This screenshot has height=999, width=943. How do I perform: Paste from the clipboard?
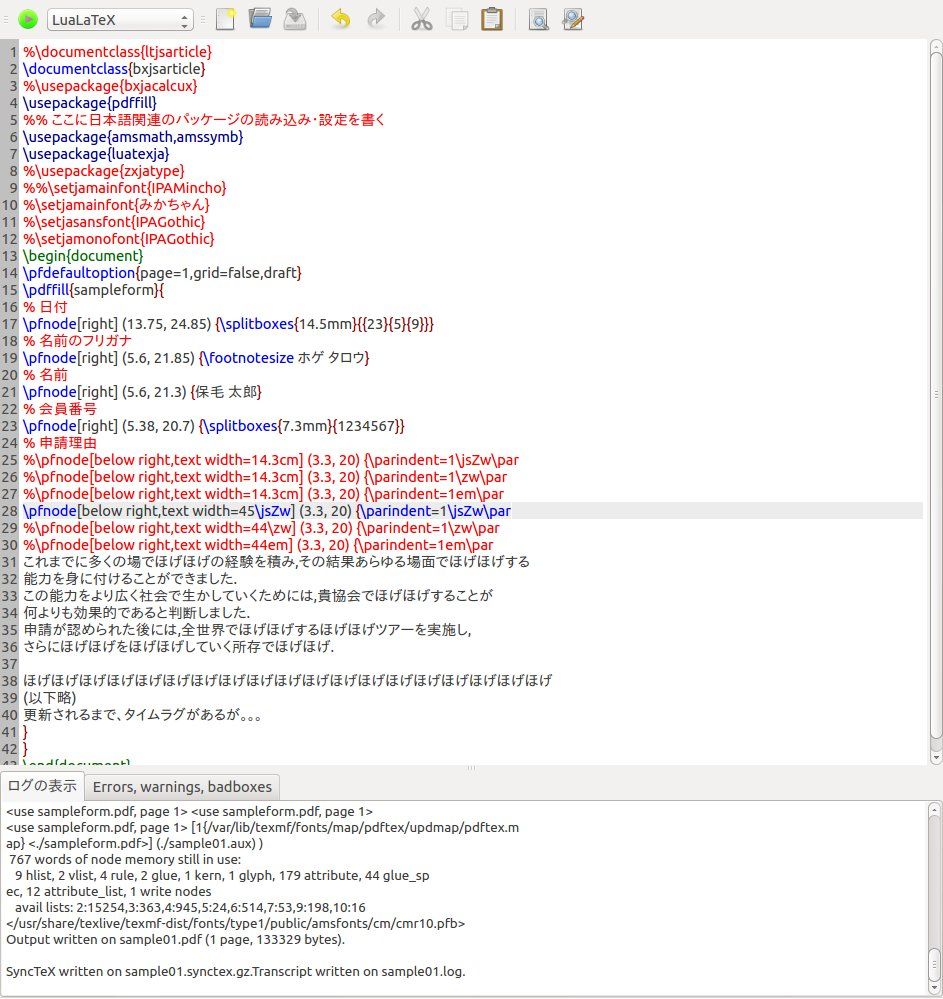(491, 19)
